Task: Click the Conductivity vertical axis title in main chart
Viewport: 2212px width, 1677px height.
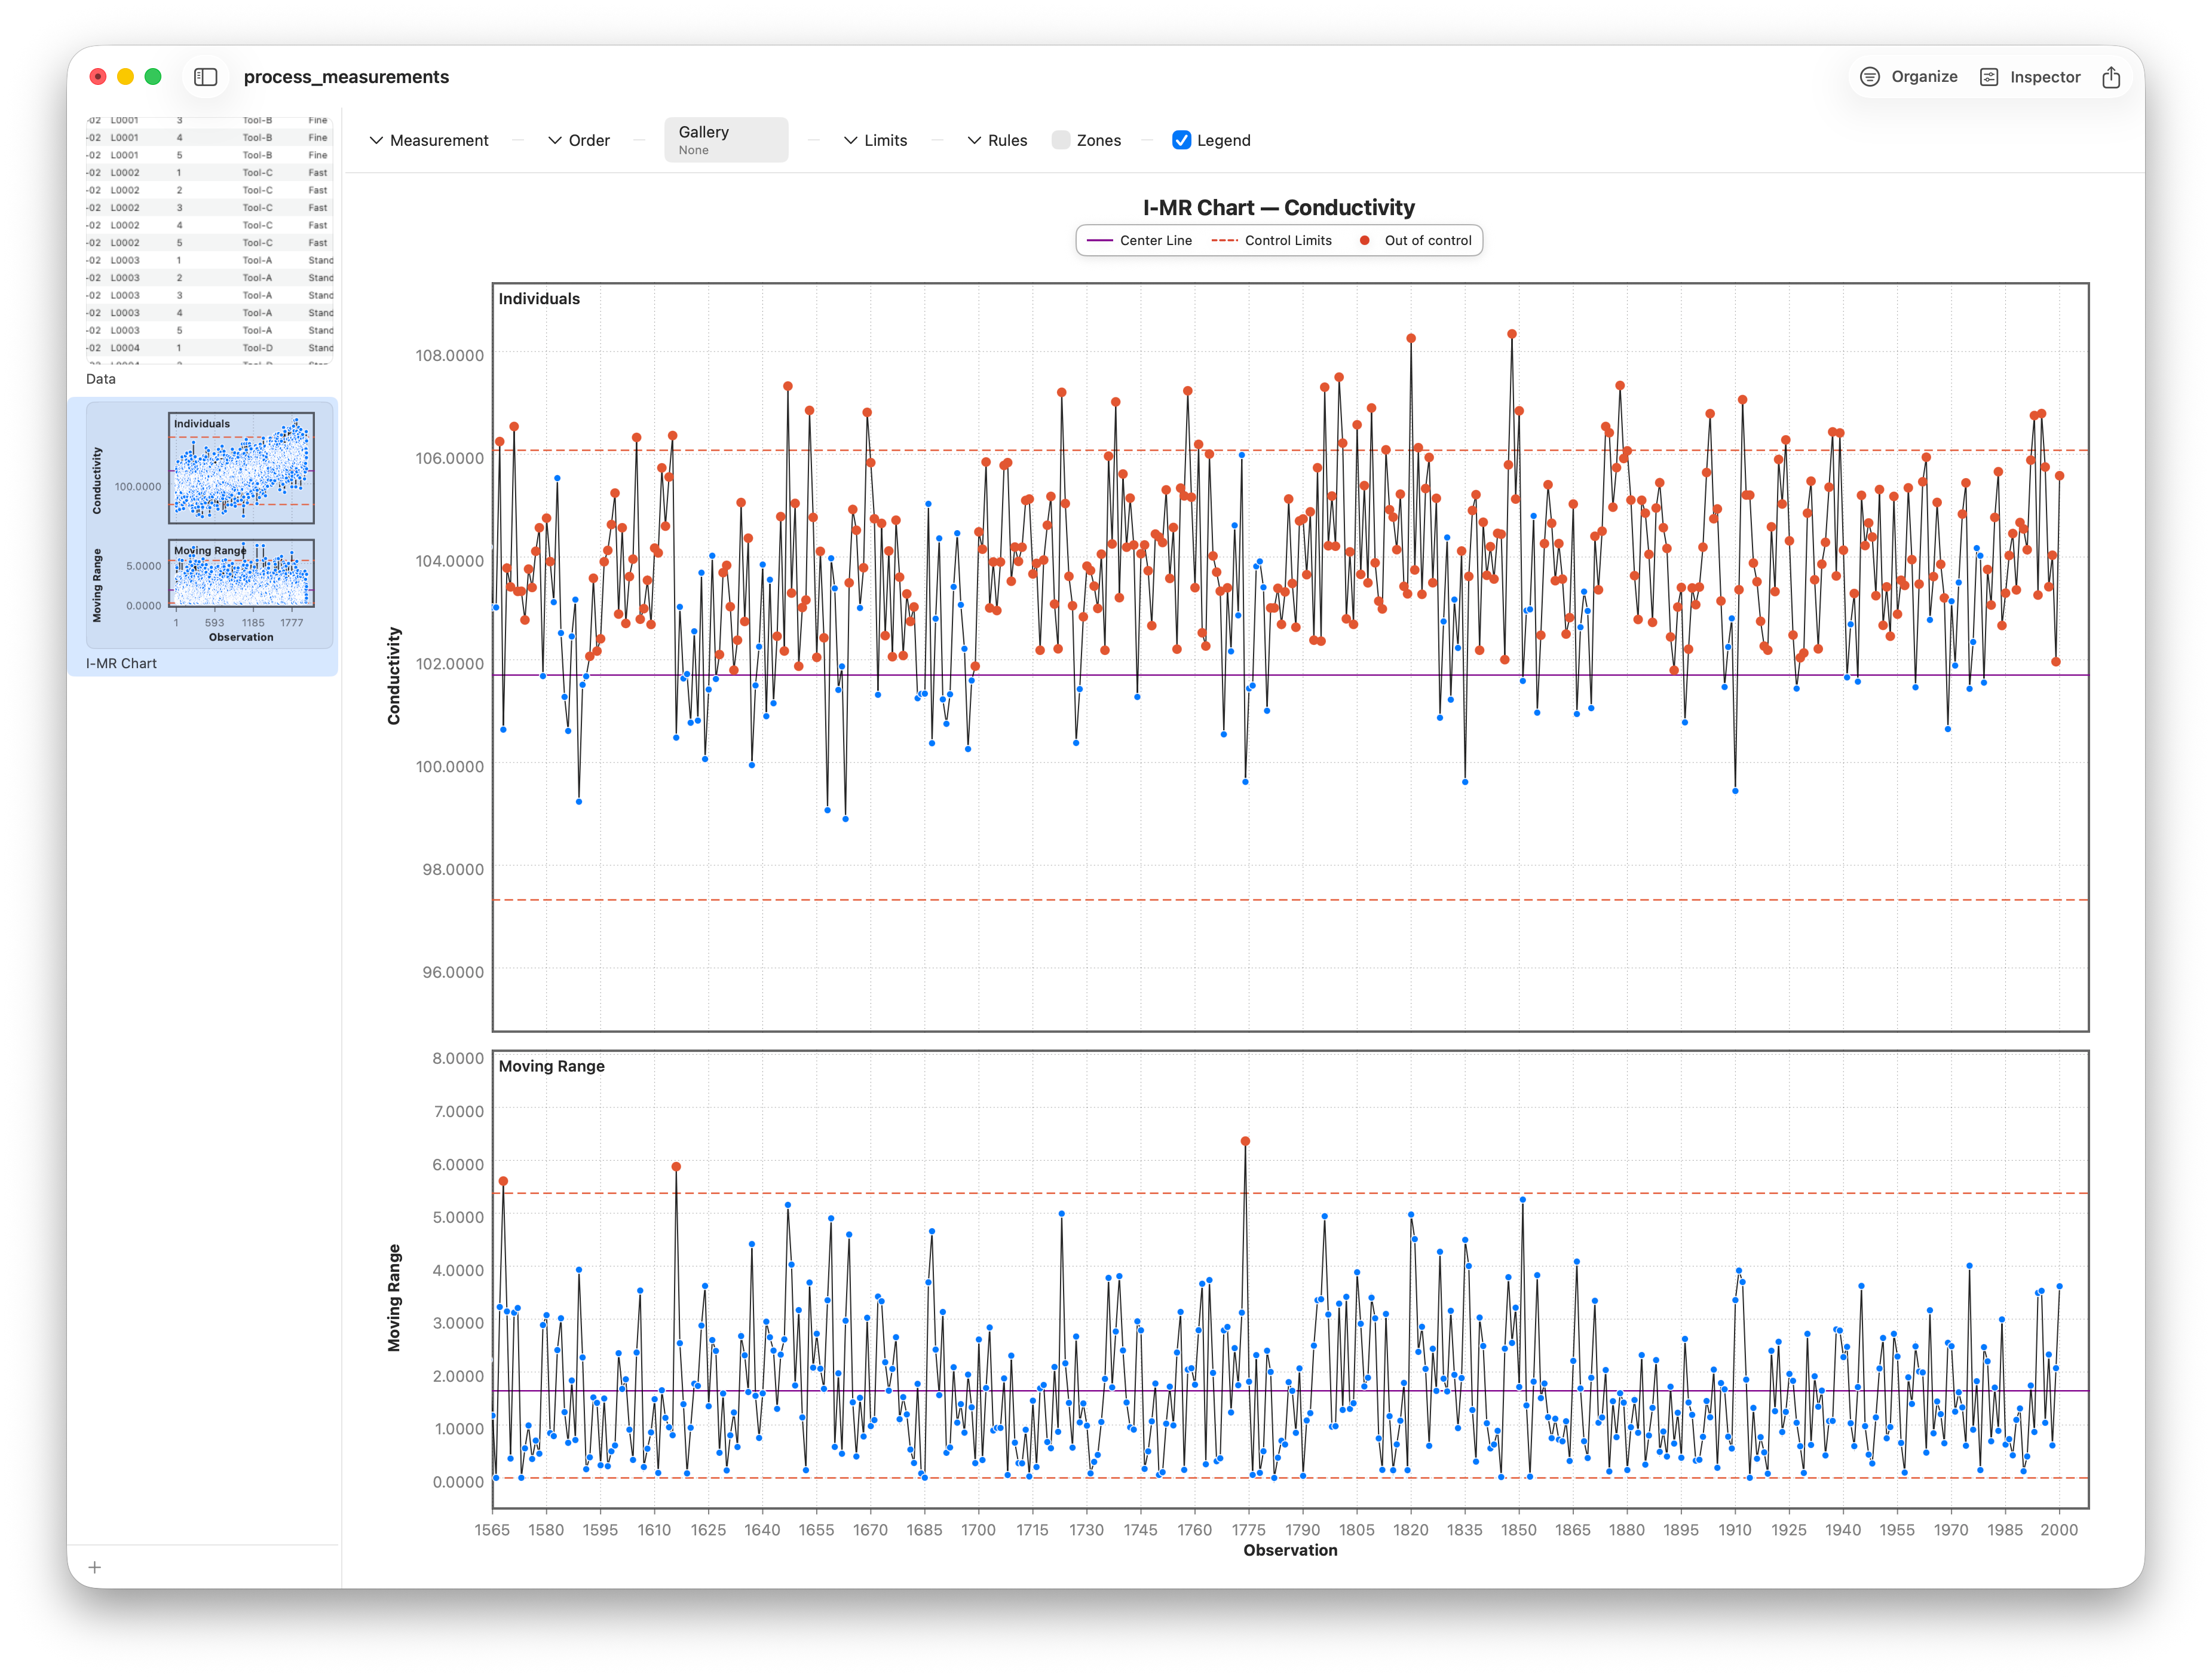Action: (x=394, y=676)
